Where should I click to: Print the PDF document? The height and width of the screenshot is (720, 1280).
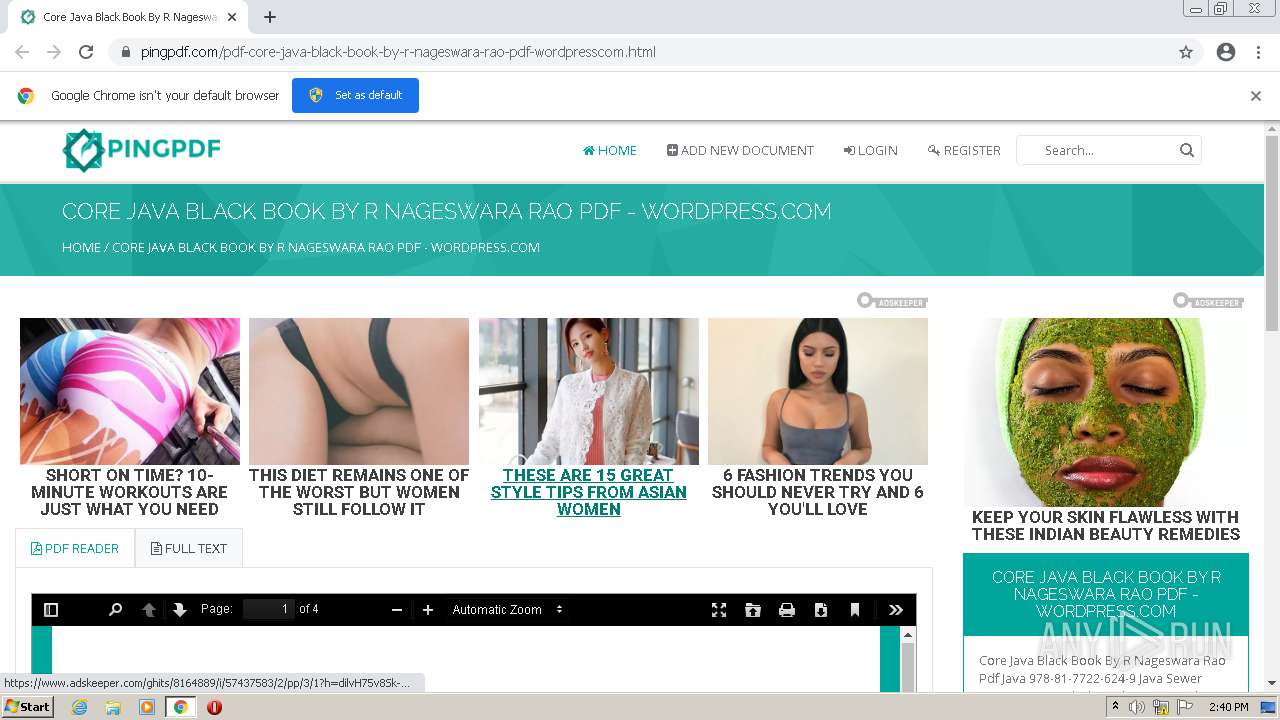click(787, 610)
